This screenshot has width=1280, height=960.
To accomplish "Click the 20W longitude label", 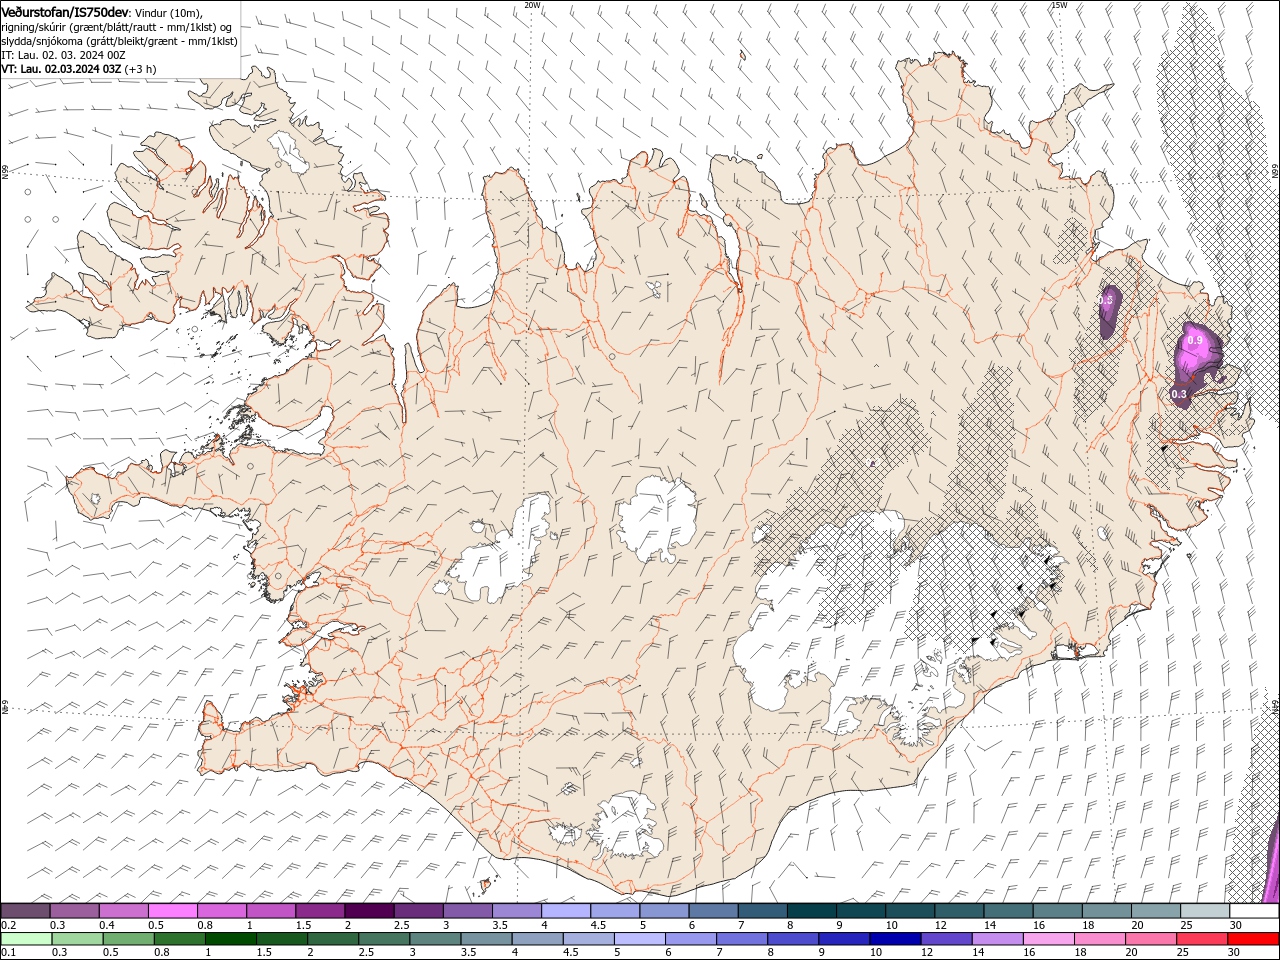I will tap(532, 5).
